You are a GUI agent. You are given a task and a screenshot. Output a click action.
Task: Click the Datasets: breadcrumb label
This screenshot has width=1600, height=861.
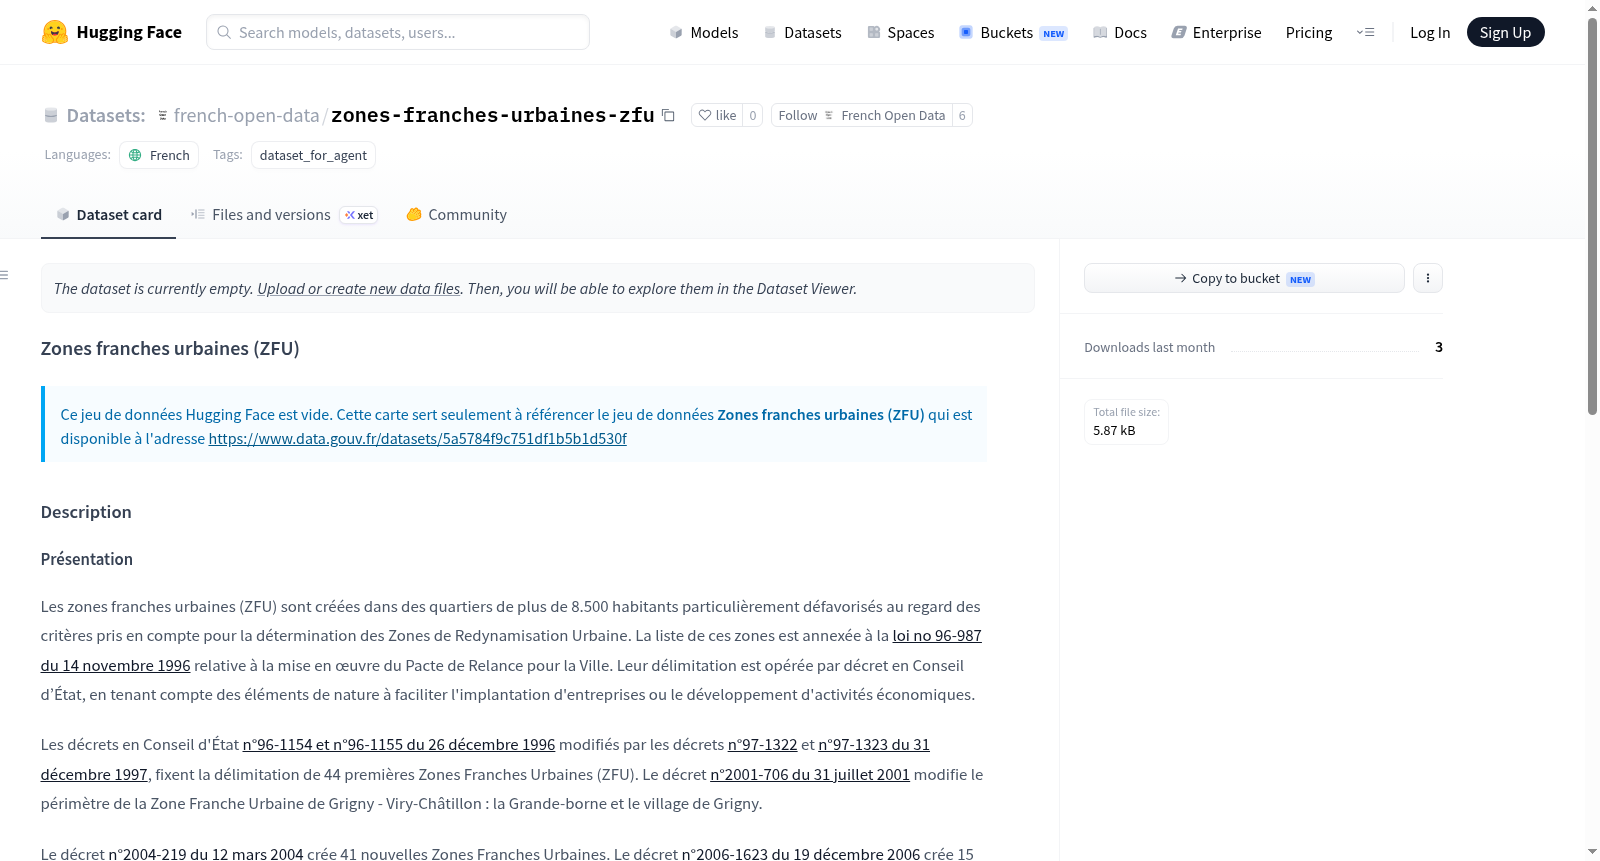[x=106, y=116]
